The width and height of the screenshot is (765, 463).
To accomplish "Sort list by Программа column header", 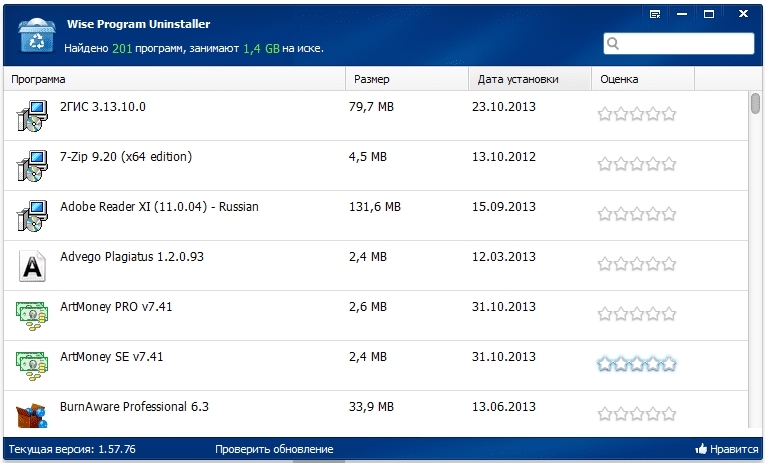I will [174, 79].
